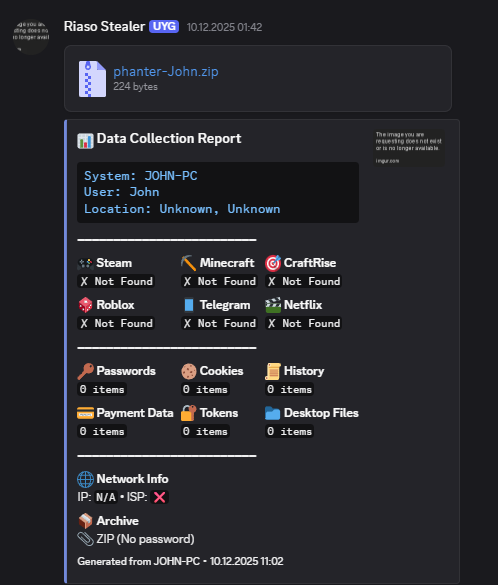Open the phanter-John.zip attachment link

pyautogui.click(x=166, y=71)
